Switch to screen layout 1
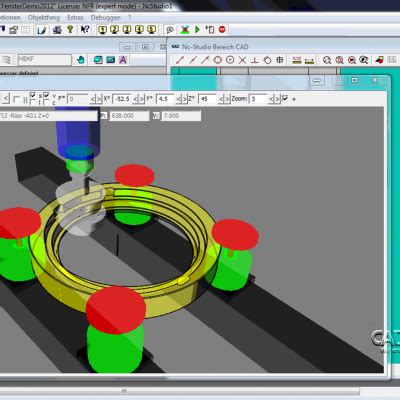This screenshot has height=400, width=400. 103,30
